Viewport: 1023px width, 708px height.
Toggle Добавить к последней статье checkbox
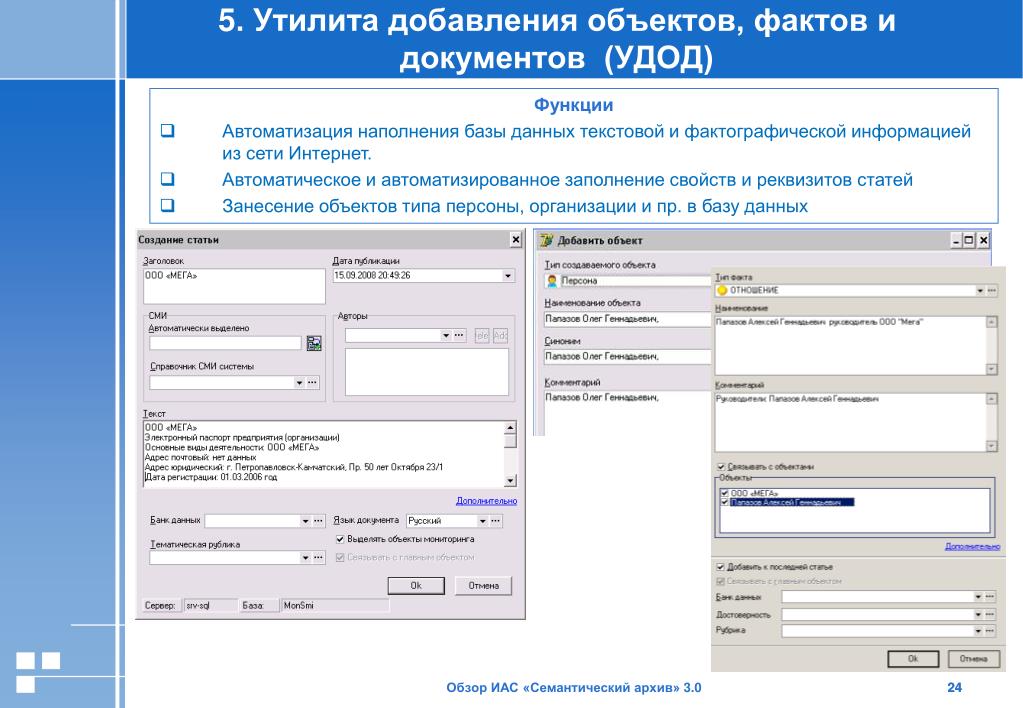tap(720, 566)
